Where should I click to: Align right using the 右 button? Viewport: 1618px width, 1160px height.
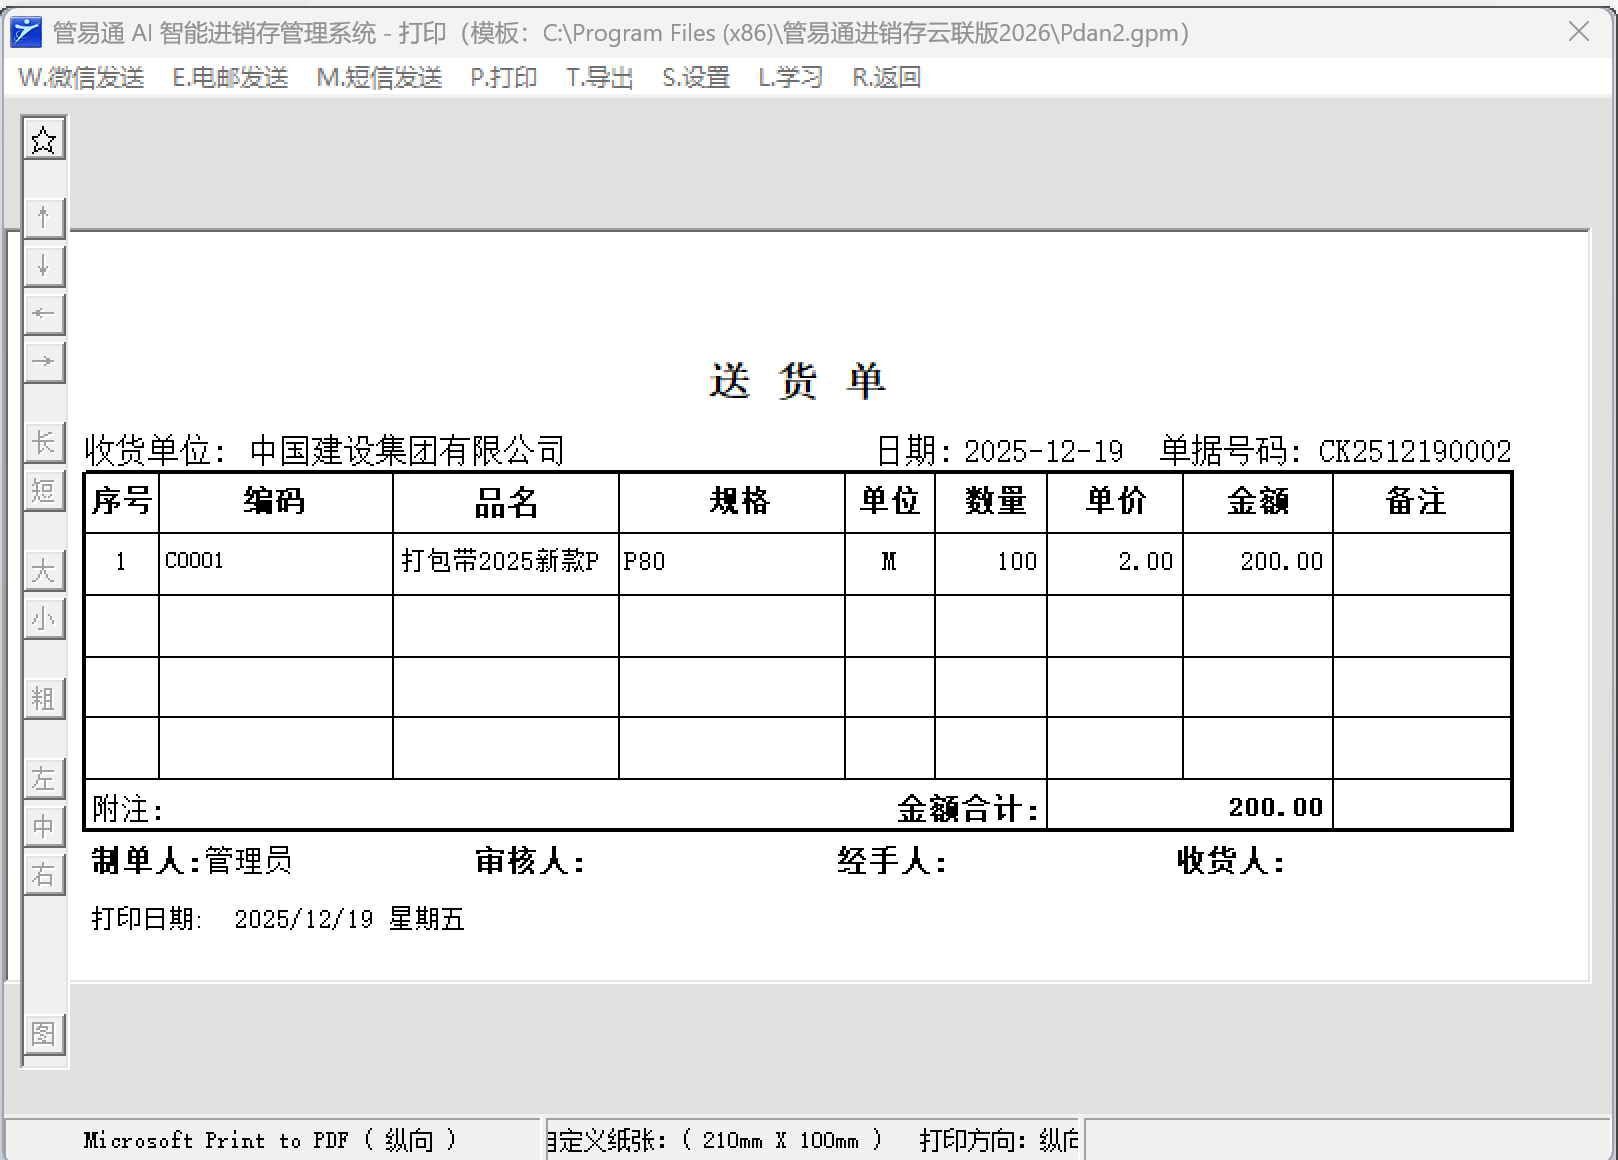[43, 875]
